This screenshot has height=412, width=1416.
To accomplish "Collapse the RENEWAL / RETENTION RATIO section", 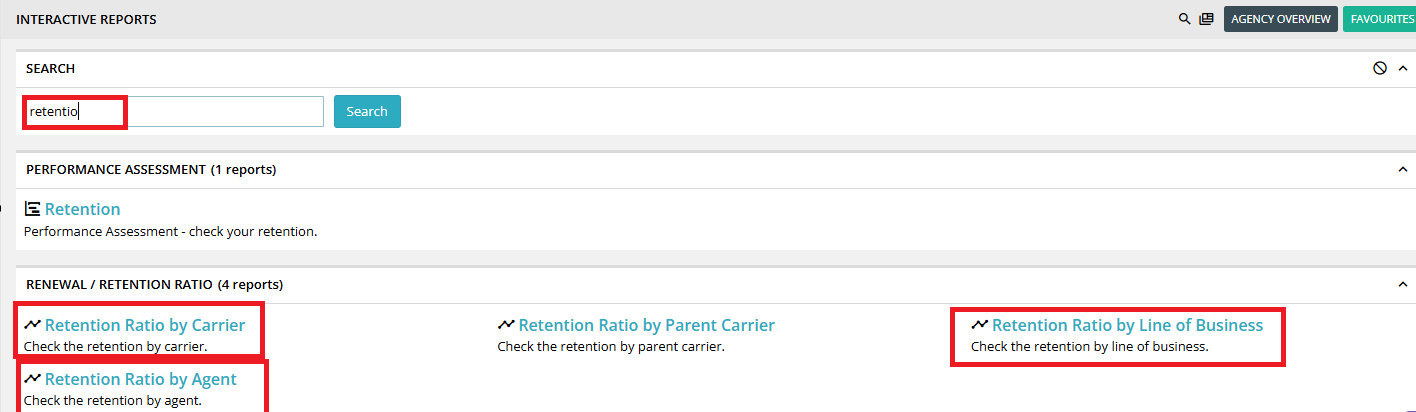I will coord(1402,284).
